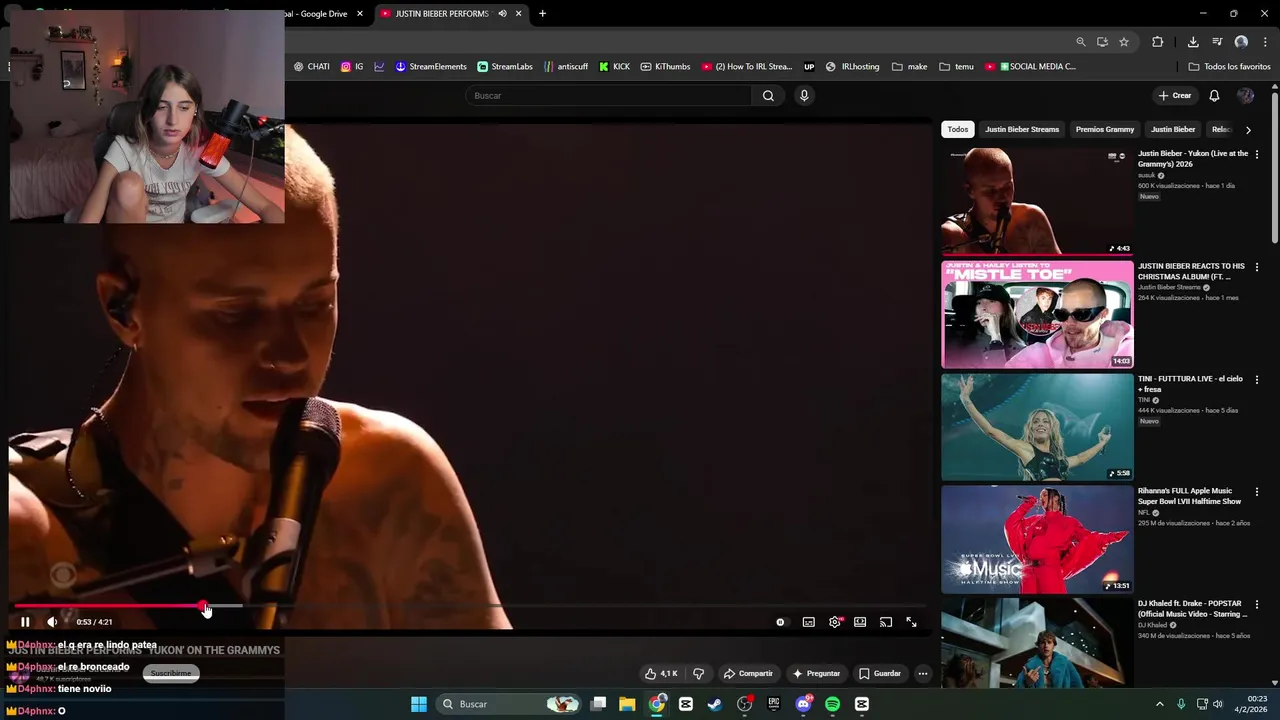The height and width of the screenshot is (720, 1280).
Task: Start voice search with microphone icon
Action: [804, 96]
